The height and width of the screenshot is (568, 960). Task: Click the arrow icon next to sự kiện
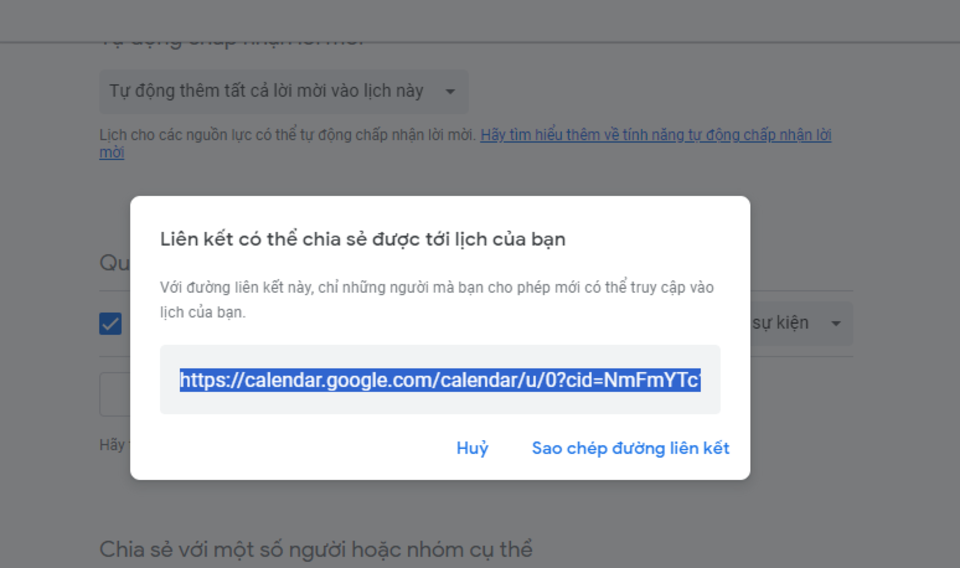pos(835,324)
